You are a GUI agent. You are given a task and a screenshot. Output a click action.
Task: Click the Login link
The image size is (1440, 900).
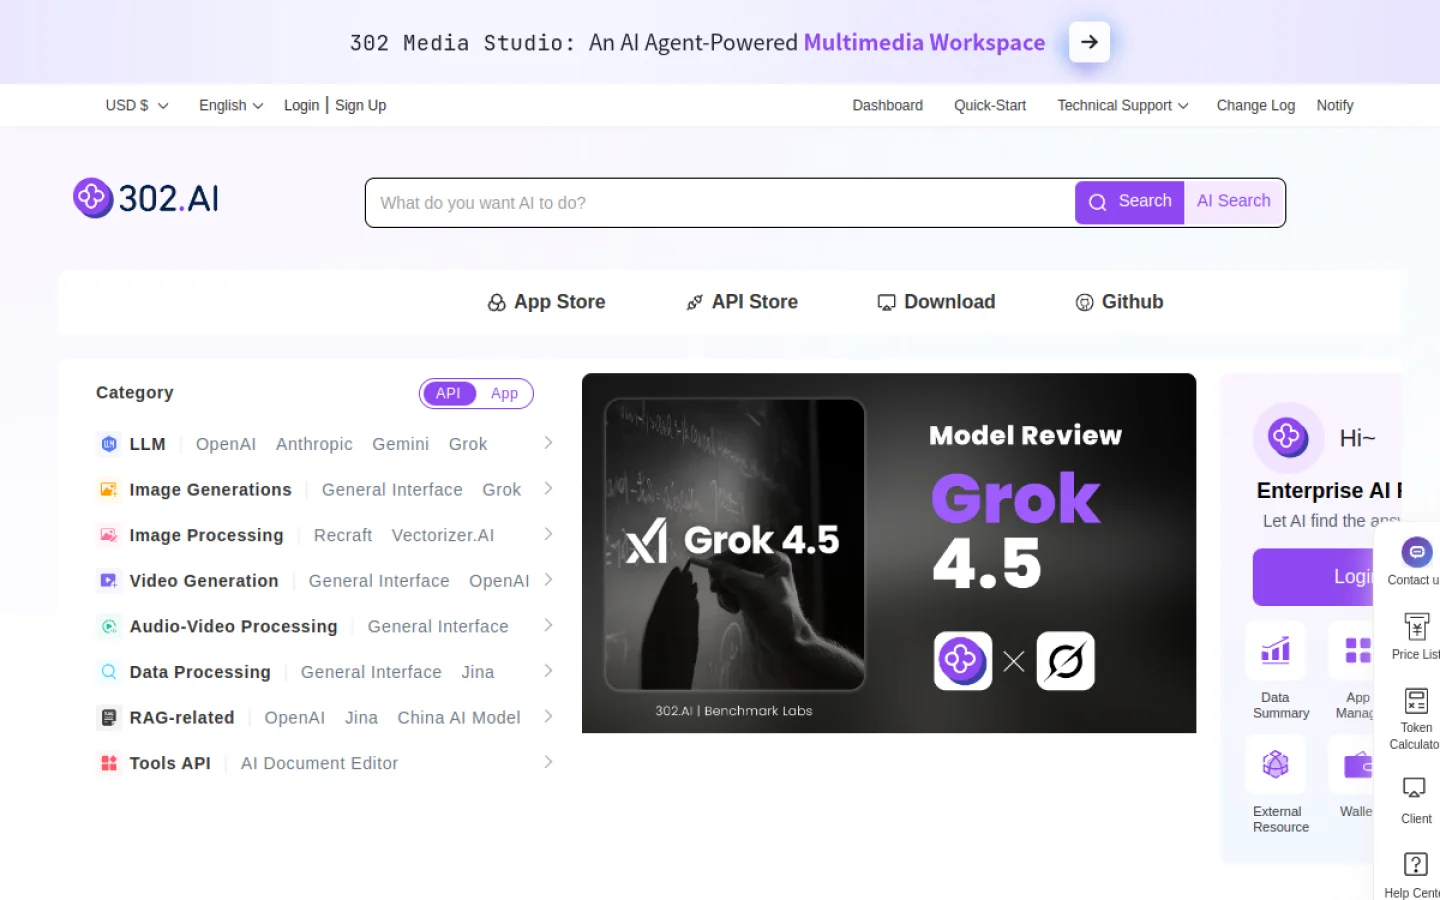pos(301,105)
